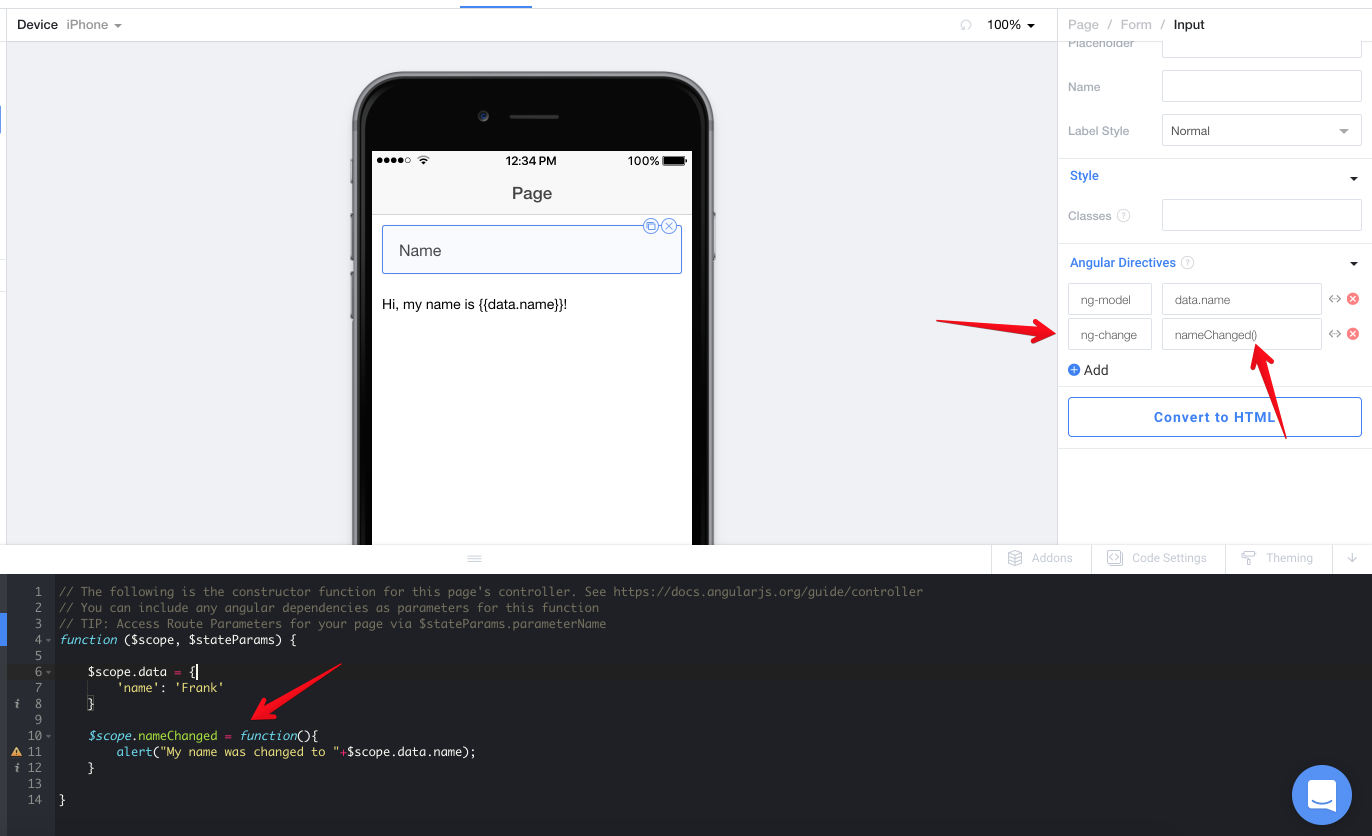Fold the function at line 4
1372x836 pixels.
pyautogui.click(x=48, y=640)
